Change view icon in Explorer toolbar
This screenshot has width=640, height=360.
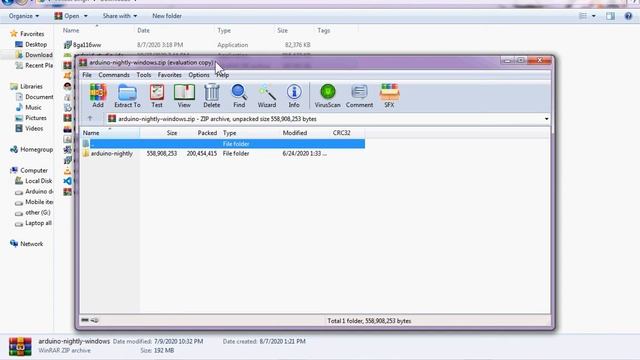tap(583, 16)
